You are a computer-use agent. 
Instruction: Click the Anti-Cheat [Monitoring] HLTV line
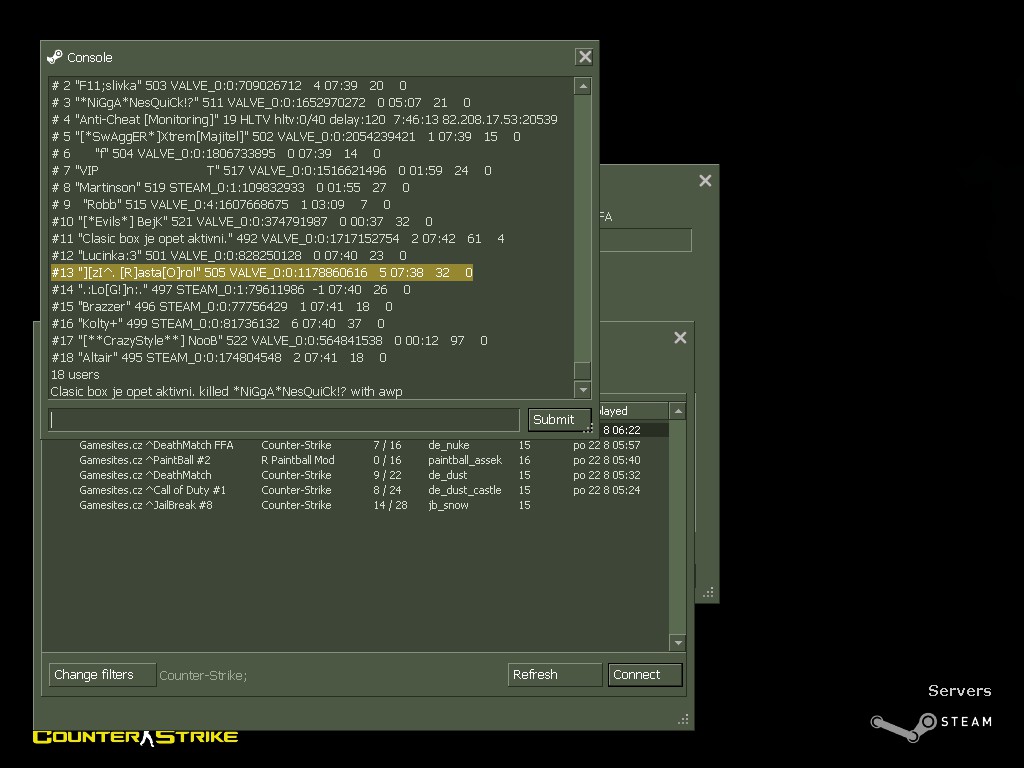[304, 120]
